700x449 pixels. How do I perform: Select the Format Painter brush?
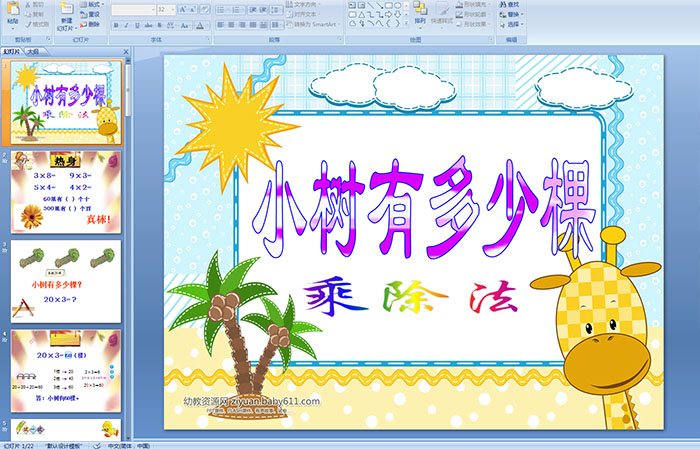pos(28,24)
